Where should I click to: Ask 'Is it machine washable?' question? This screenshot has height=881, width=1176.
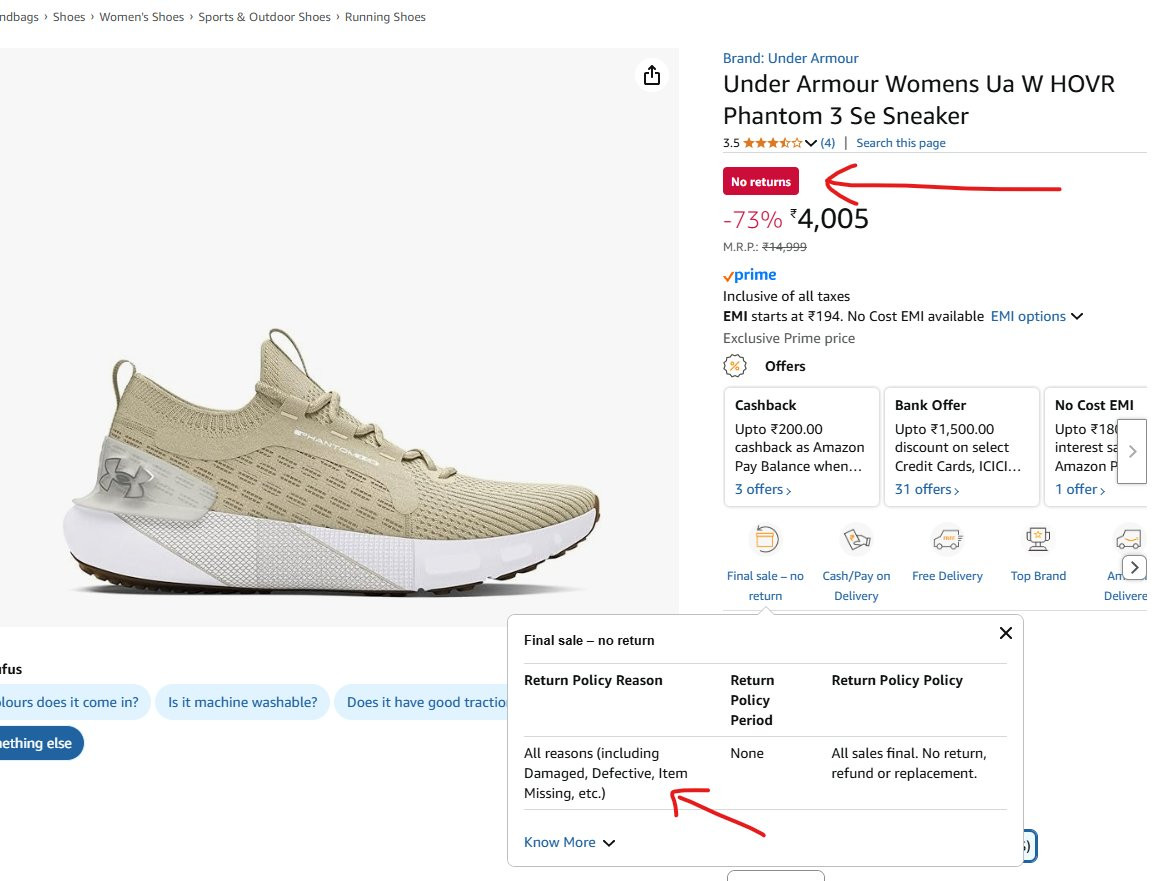click(242, 702)
